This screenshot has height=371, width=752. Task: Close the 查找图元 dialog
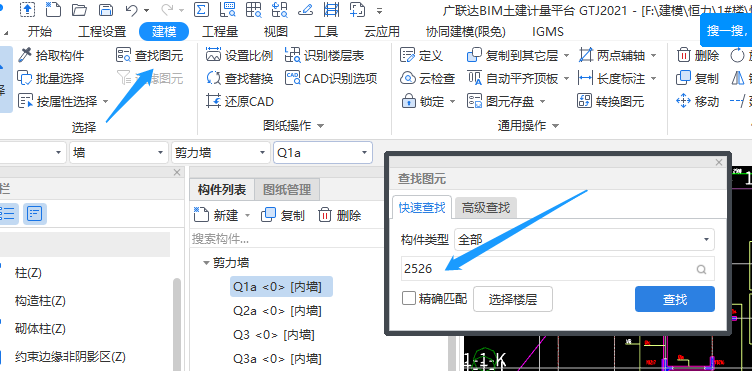(718, 162)
